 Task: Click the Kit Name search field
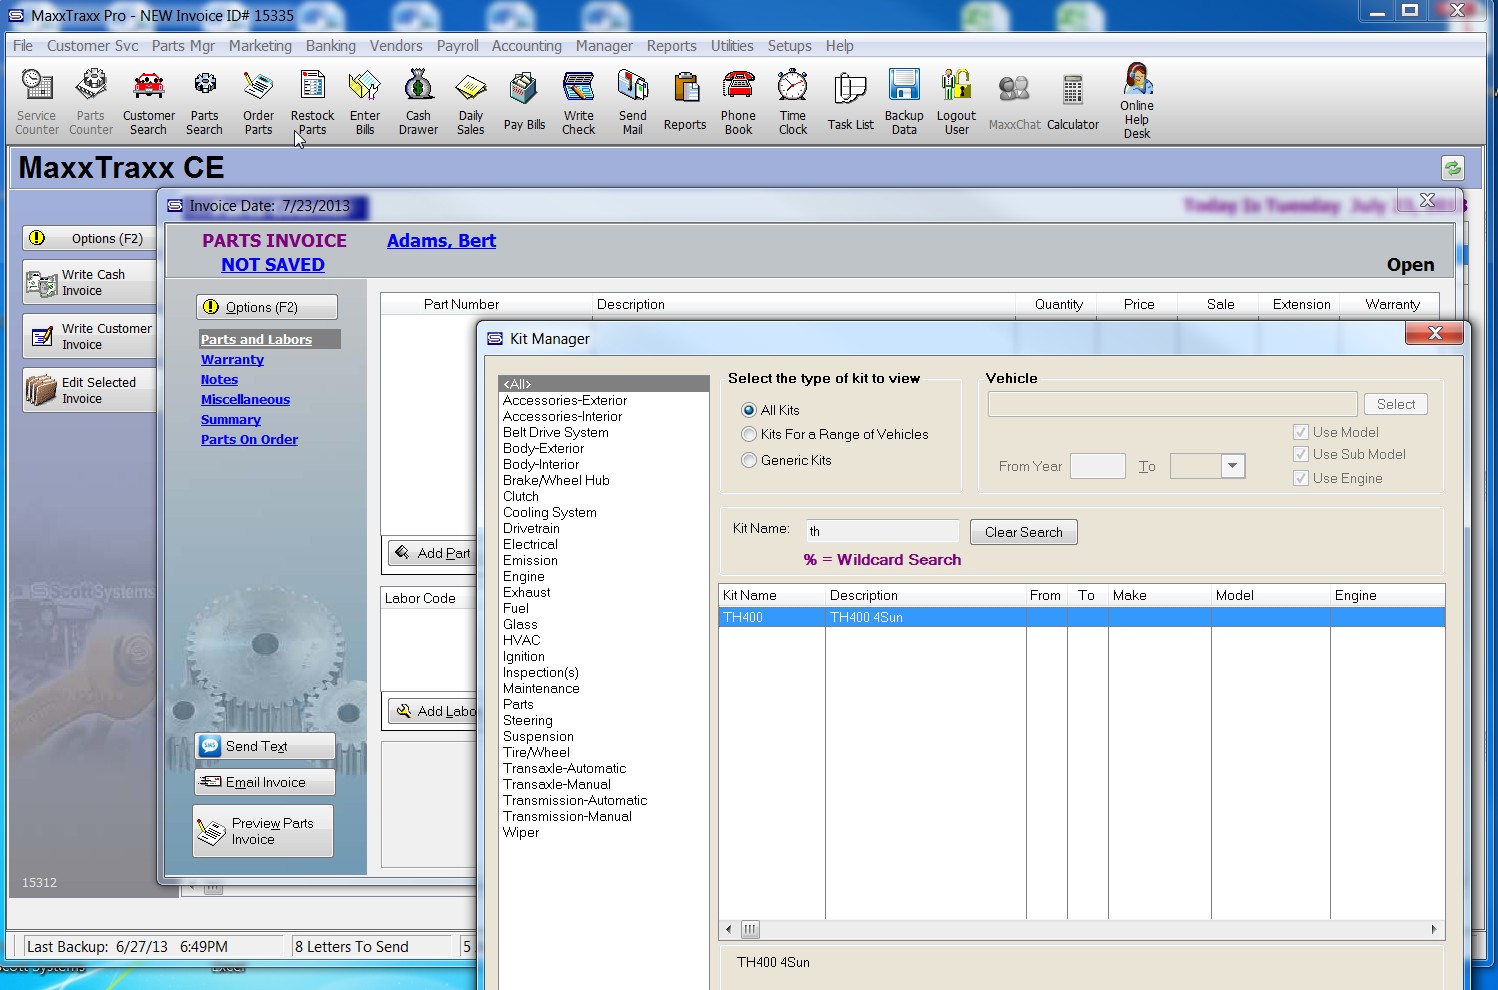coord(881,531)
